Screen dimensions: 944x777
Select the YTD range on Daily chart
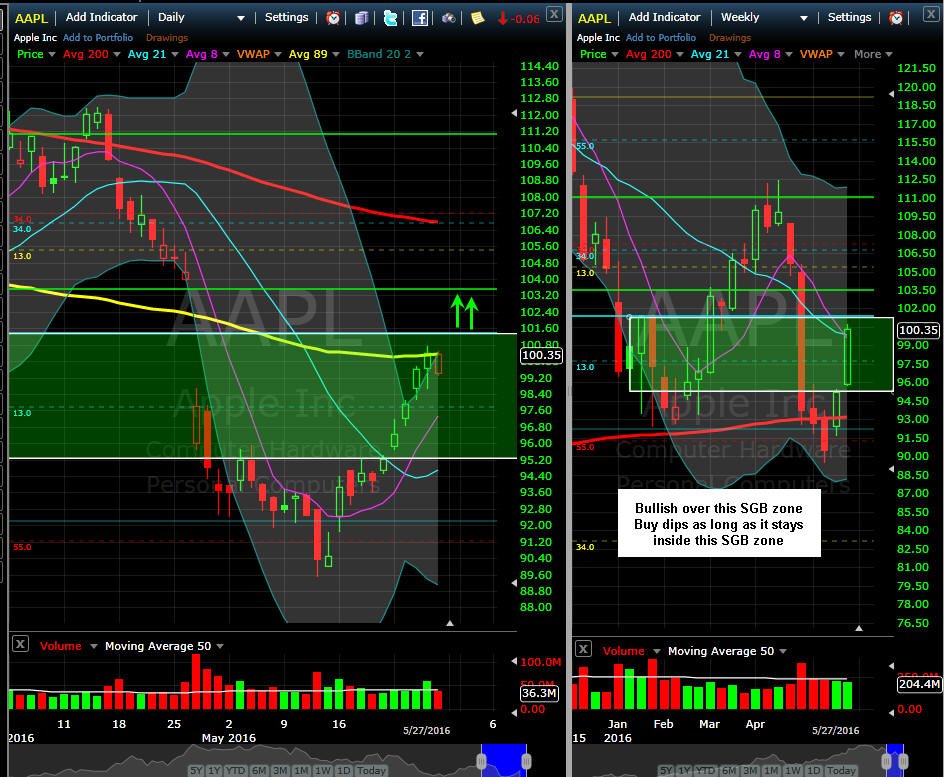[235, 770]
